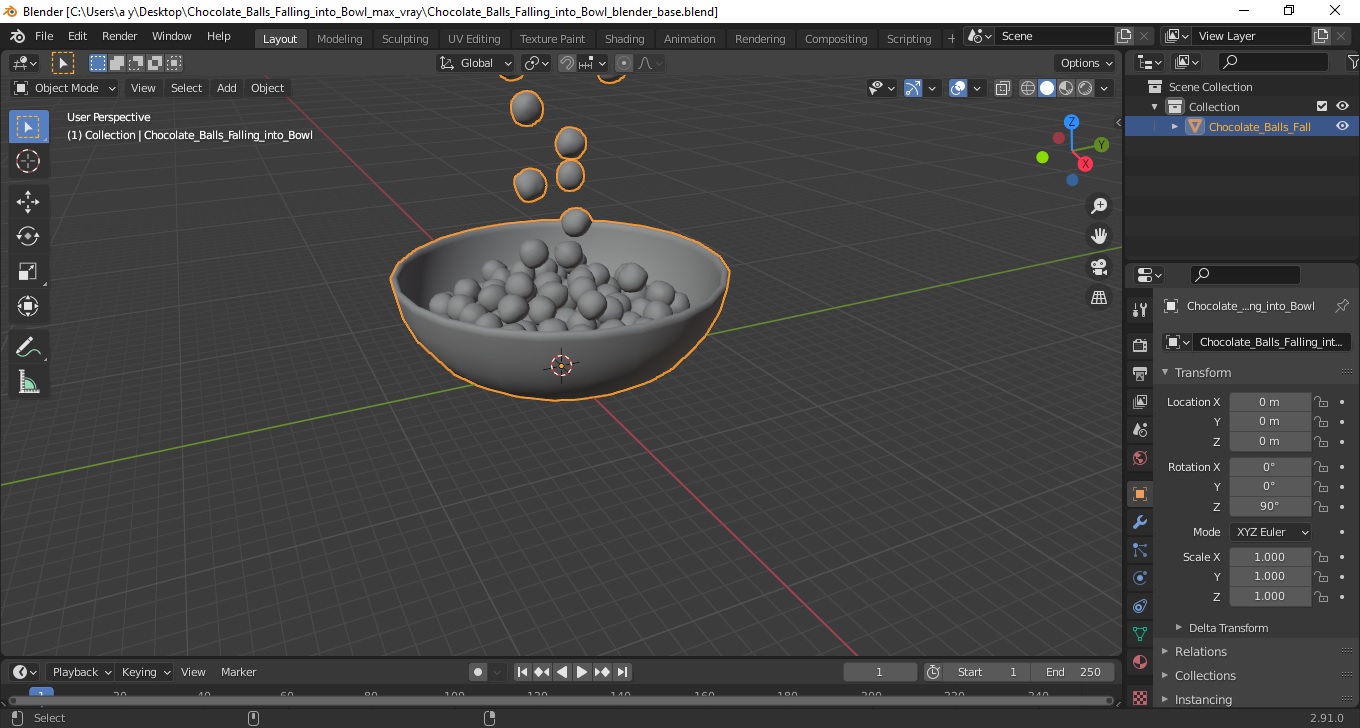Enable material preview shading
The image size is (1360, 728).
[x=1066, y=88]
